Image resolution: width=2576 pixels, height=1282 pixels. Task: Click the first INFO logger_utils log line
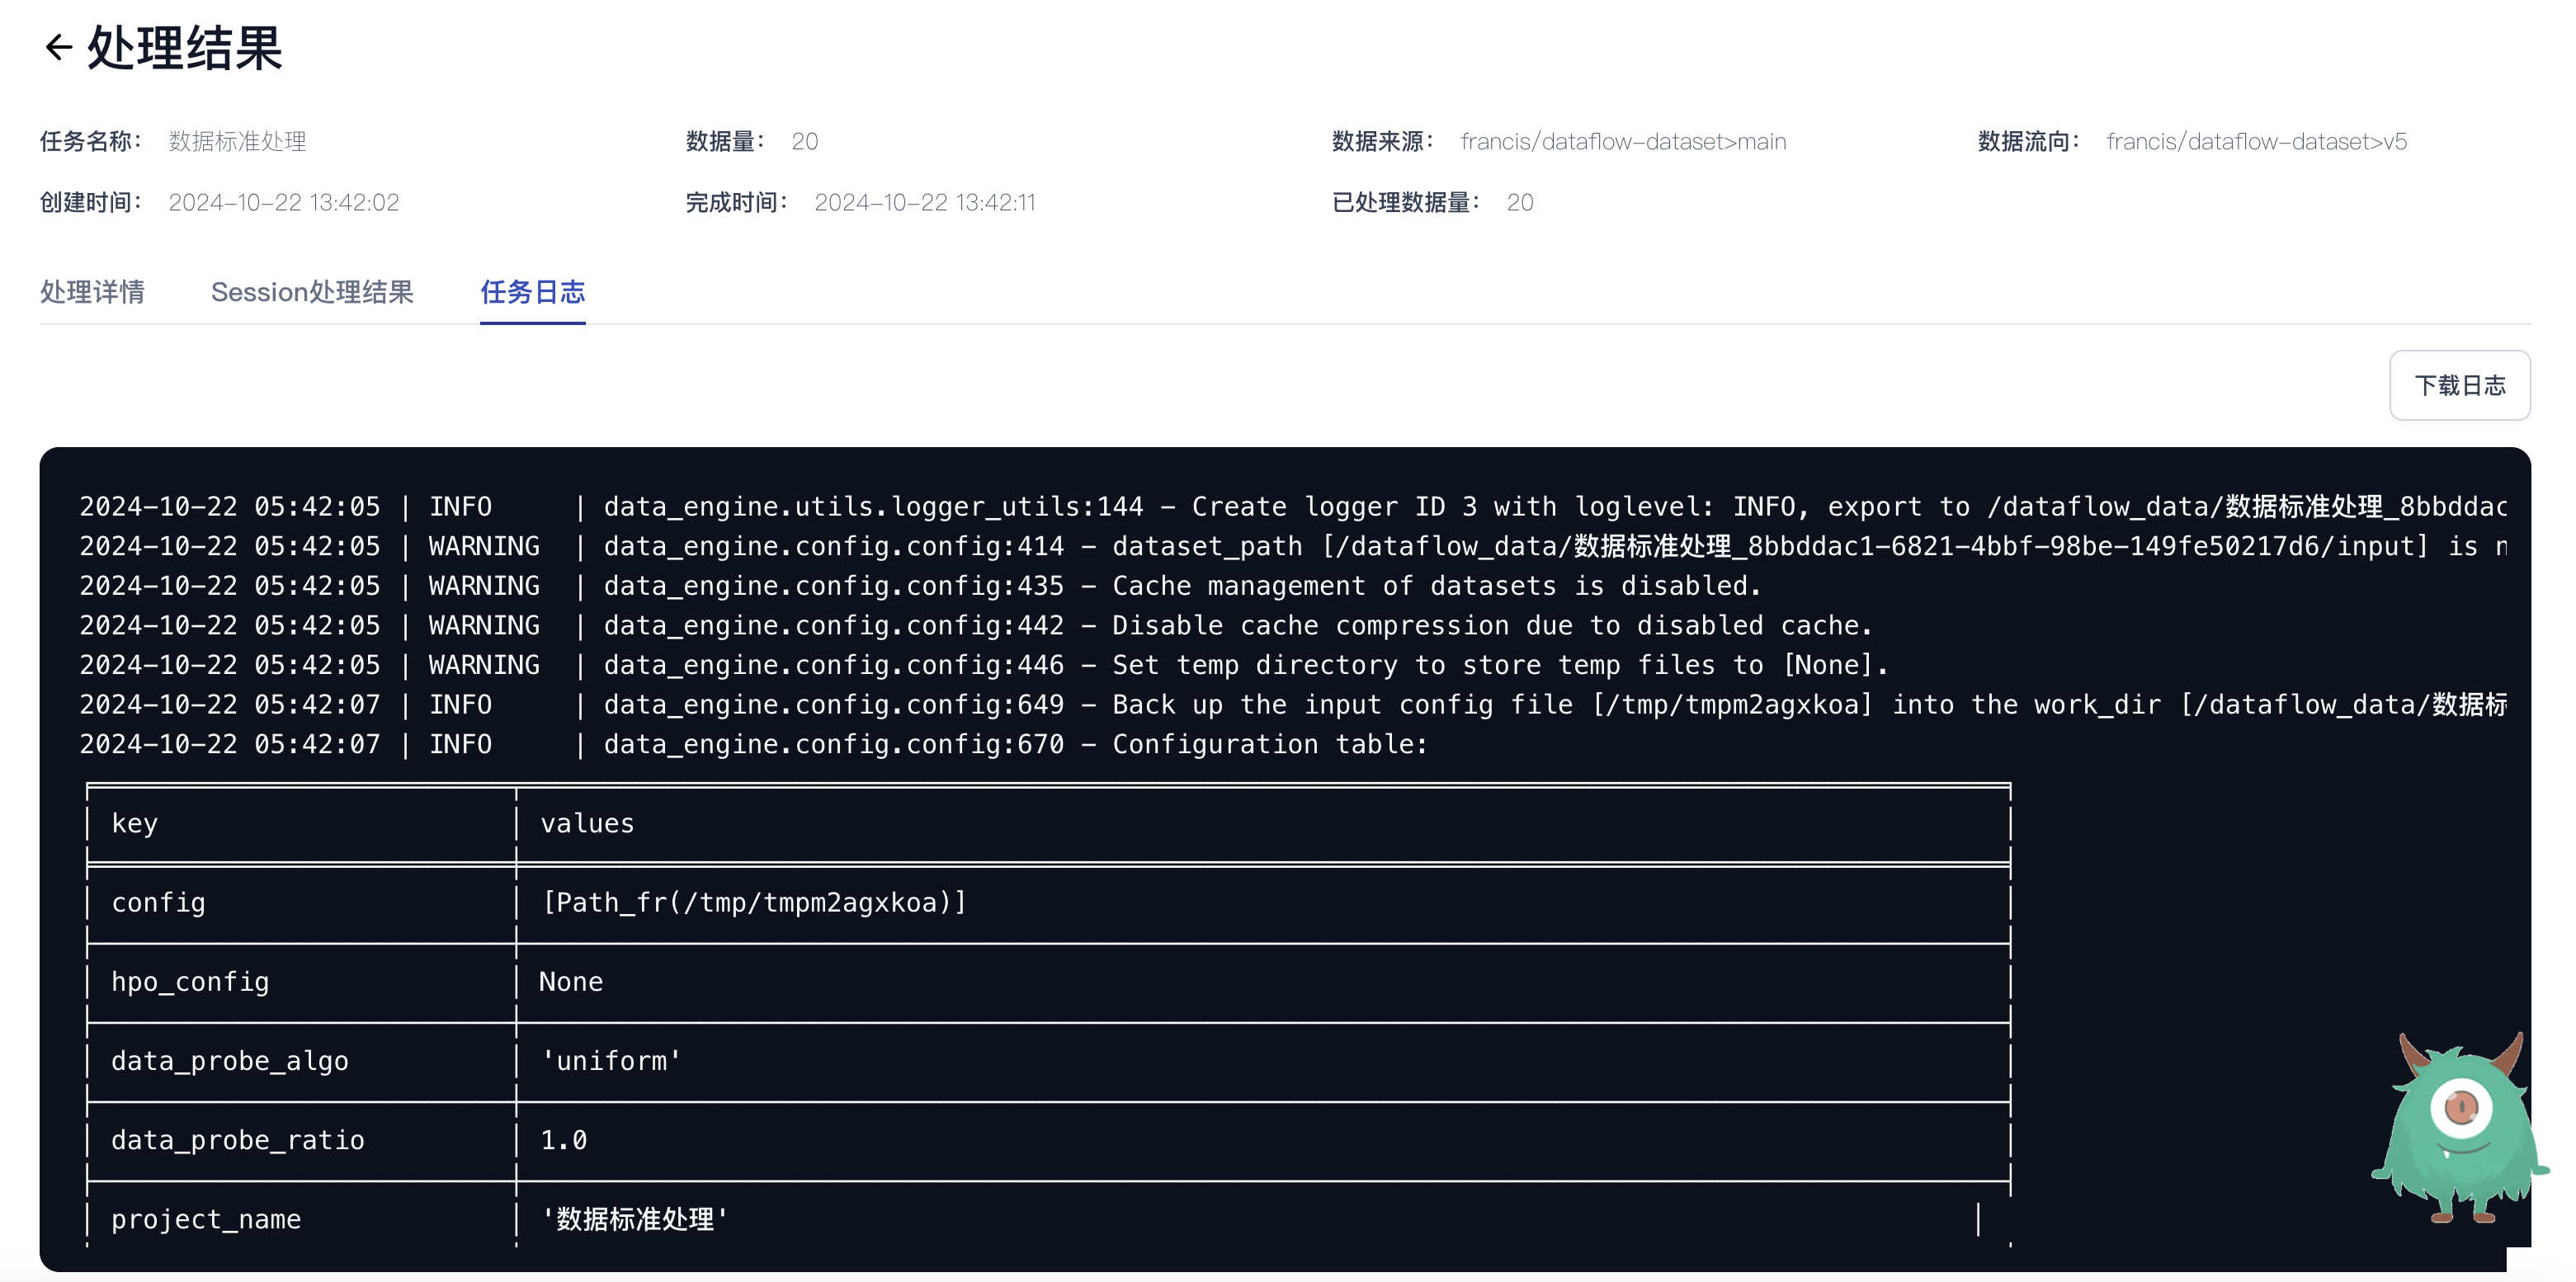coord(873,507)
